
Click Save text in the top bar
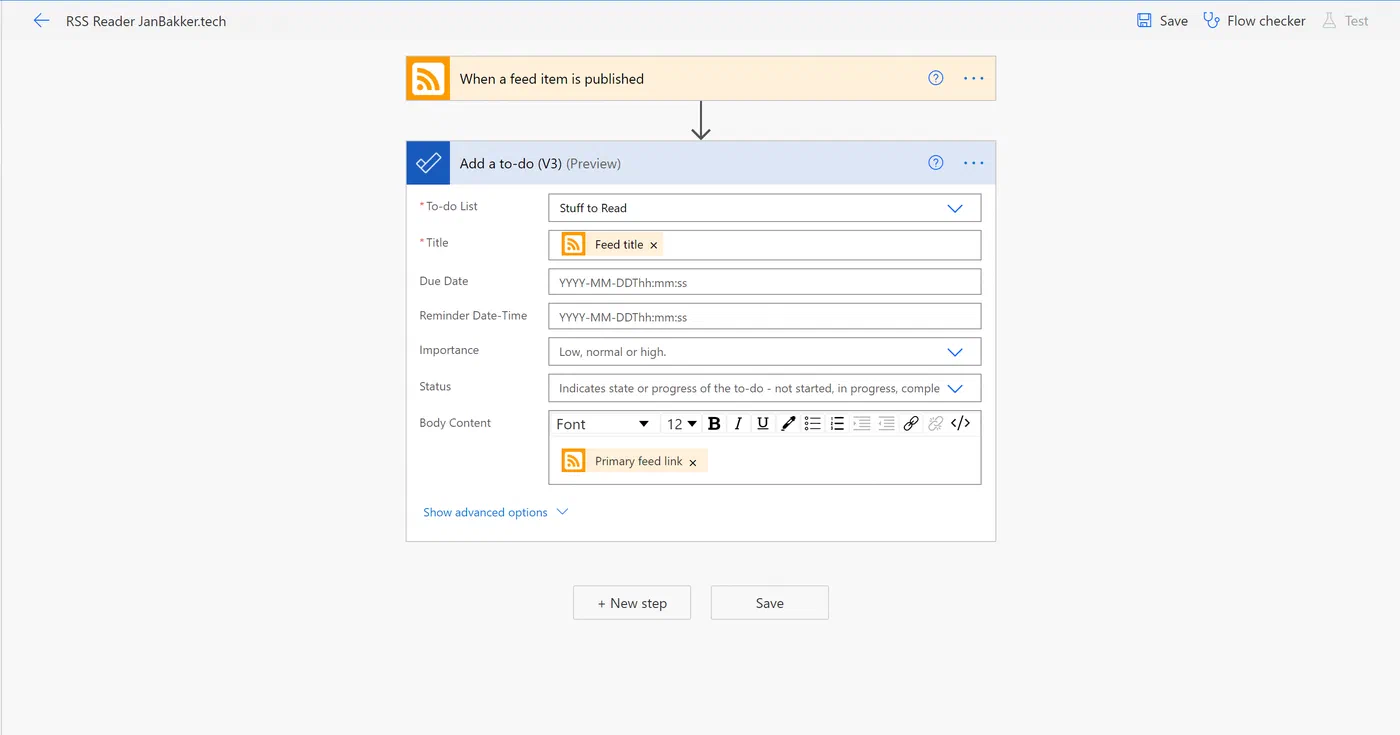pyautogui.click(x=1174, y=21)
